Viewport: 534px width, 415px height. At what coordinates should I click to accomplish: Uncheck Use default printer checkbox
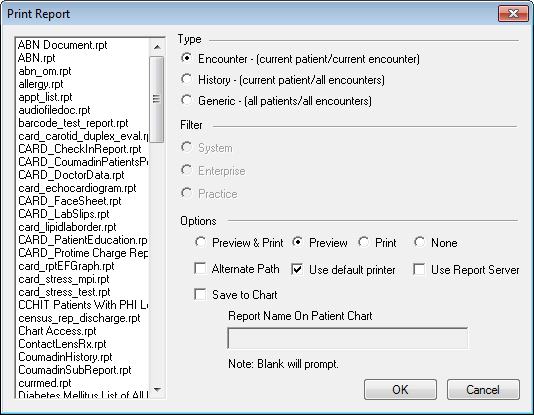click(x=297, y=269)
